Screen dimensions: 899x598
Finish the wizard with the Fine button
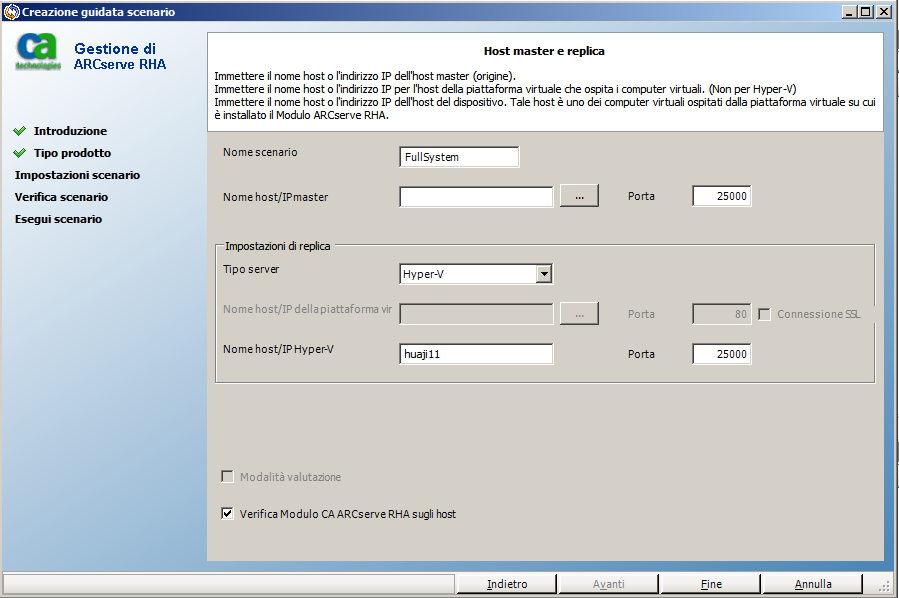pyautogui.click(x=711, y=584)
